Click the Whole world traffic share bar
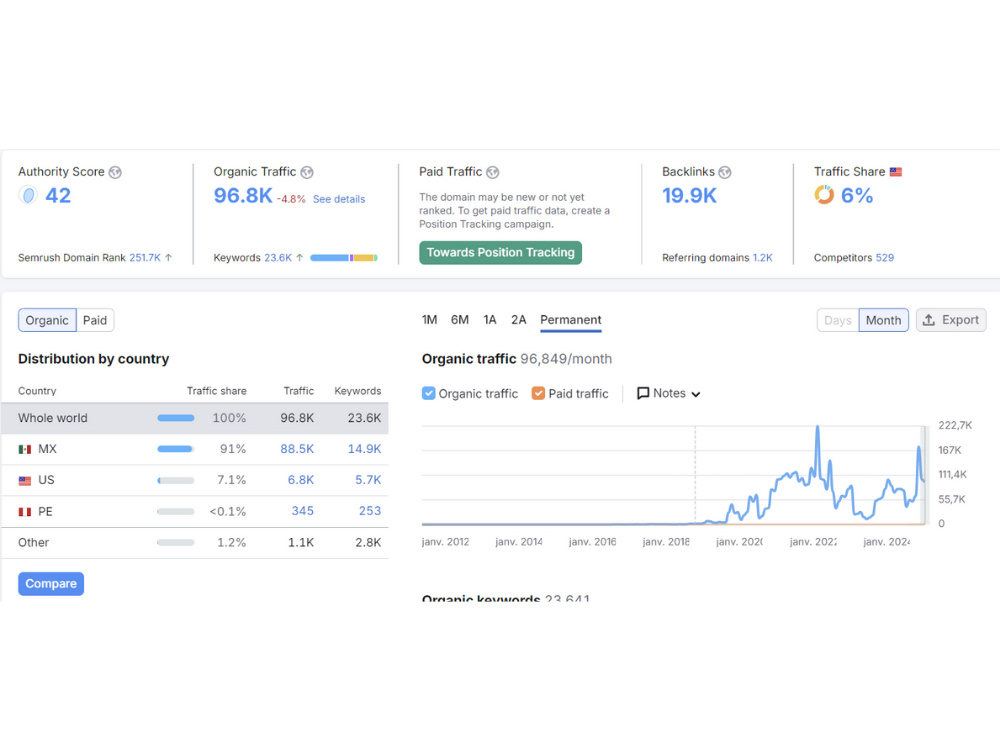The width and height of the screenshot is (1000, 750). [x=176, y=418]
